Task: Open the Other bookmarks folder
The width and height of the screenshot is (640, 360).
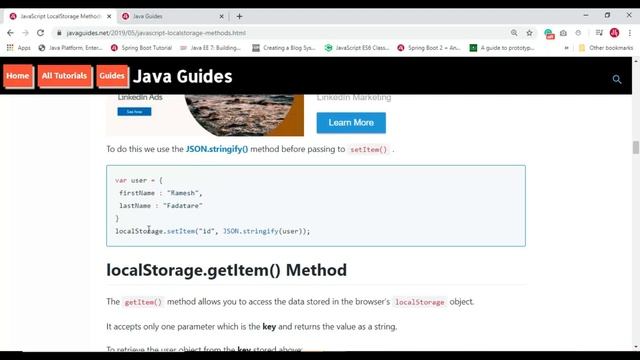Action: coord(606,48)
